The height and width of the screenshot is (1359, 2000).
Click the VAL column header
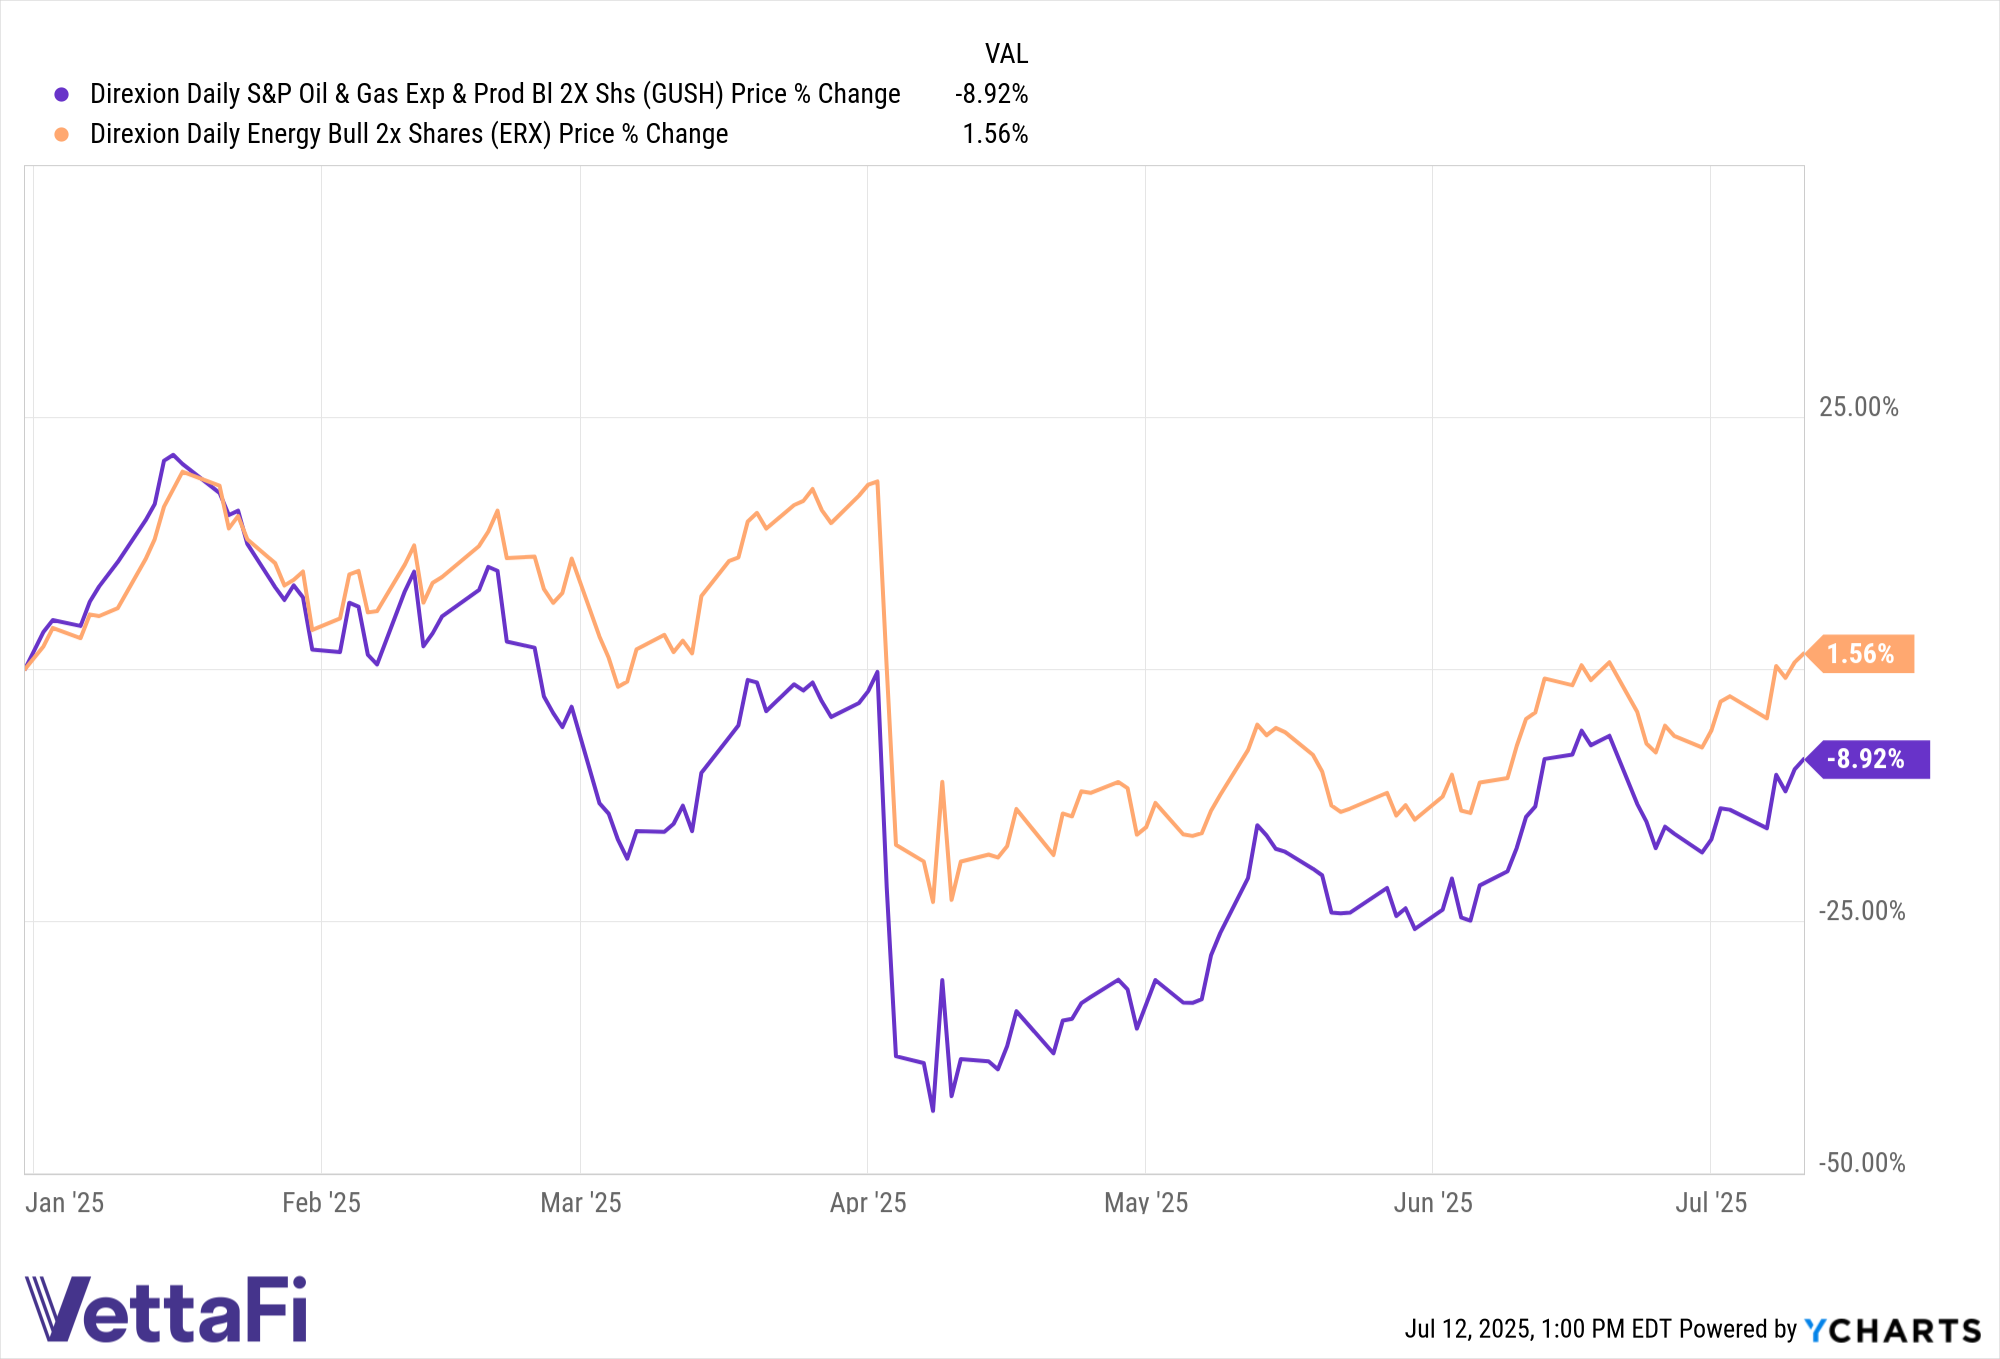point(1006,54)
